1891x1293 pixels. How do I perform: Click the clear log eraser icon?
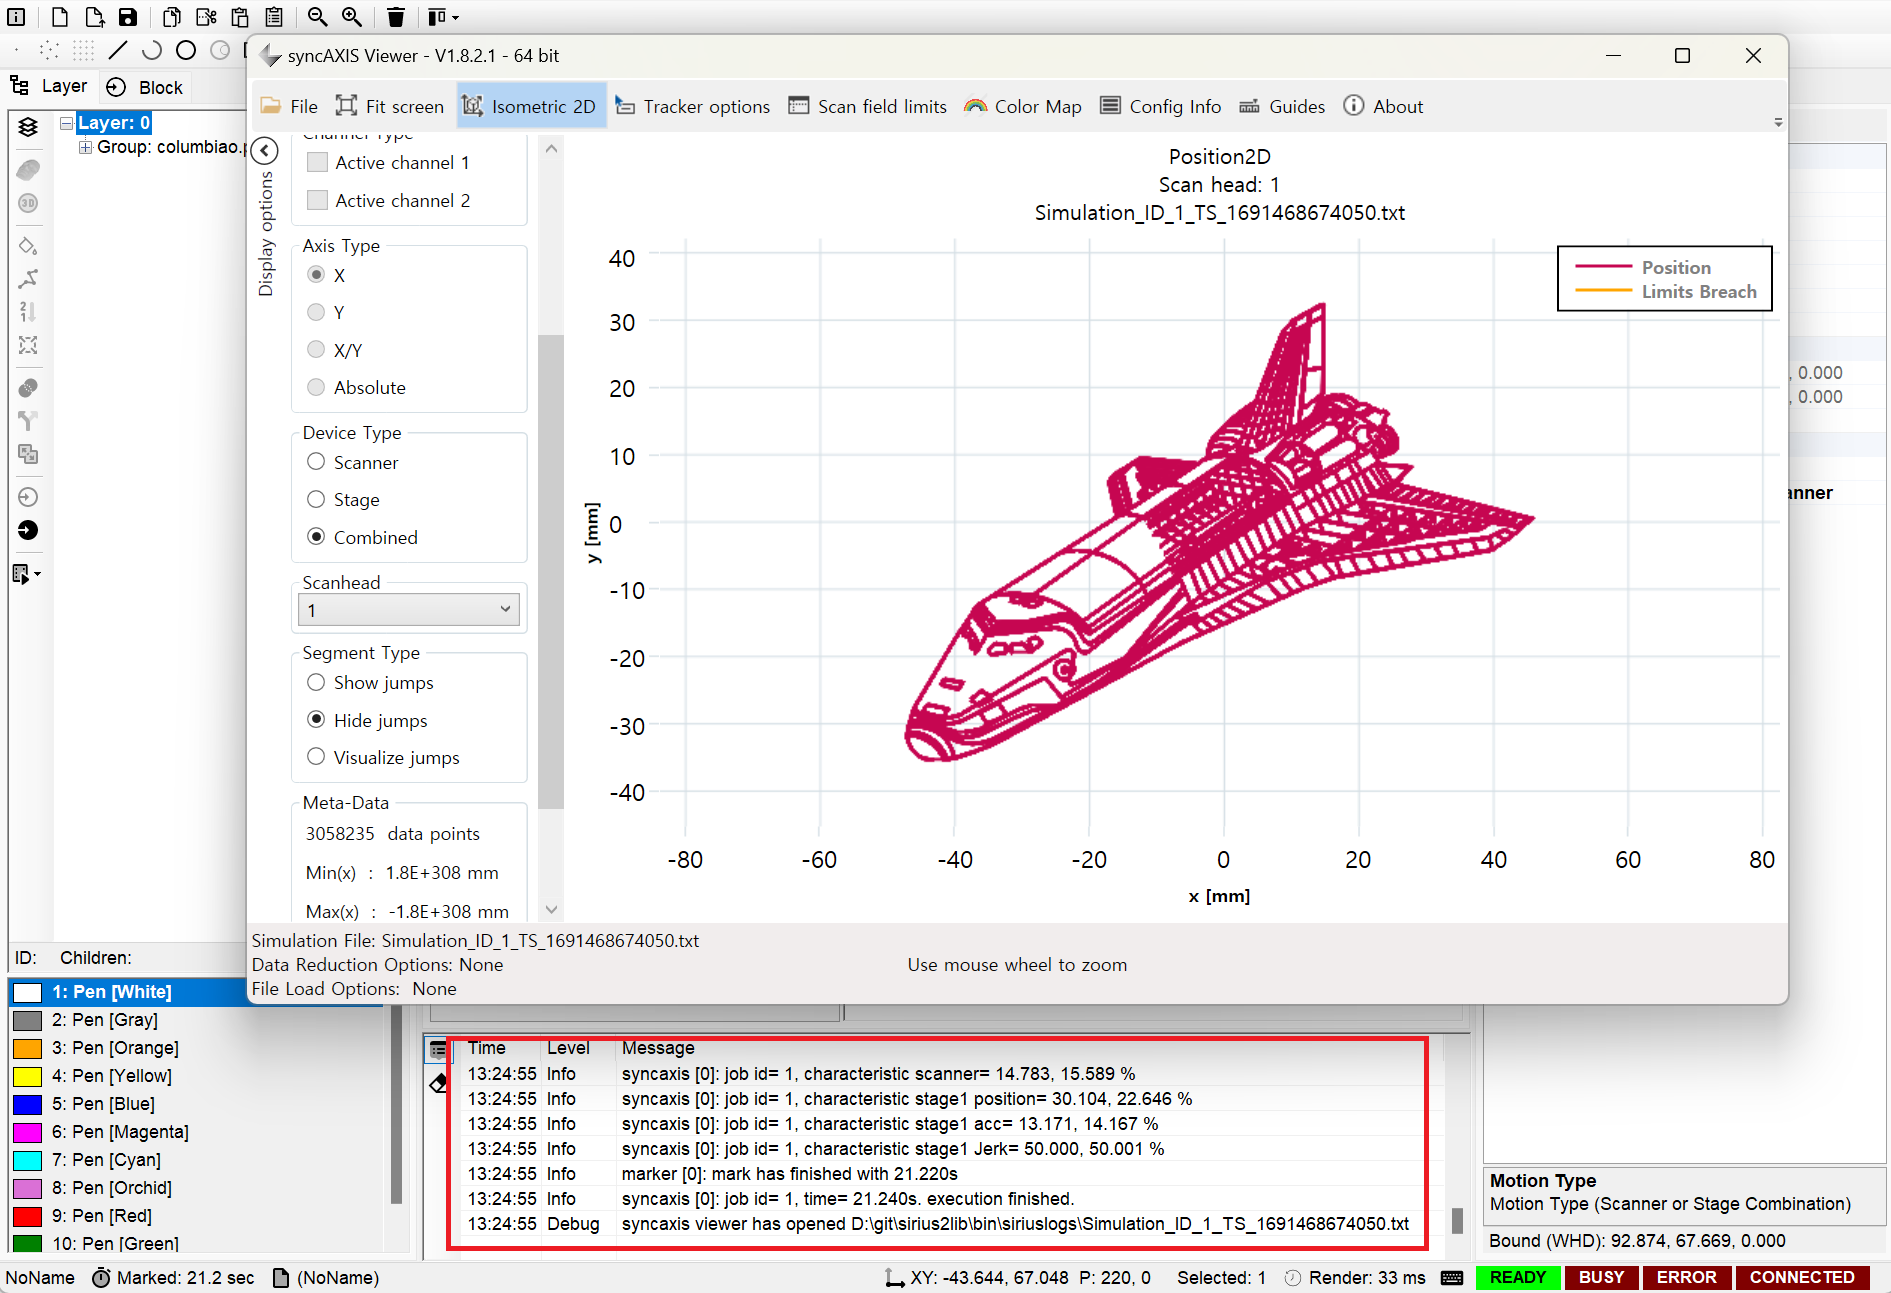coord(438,1083)
